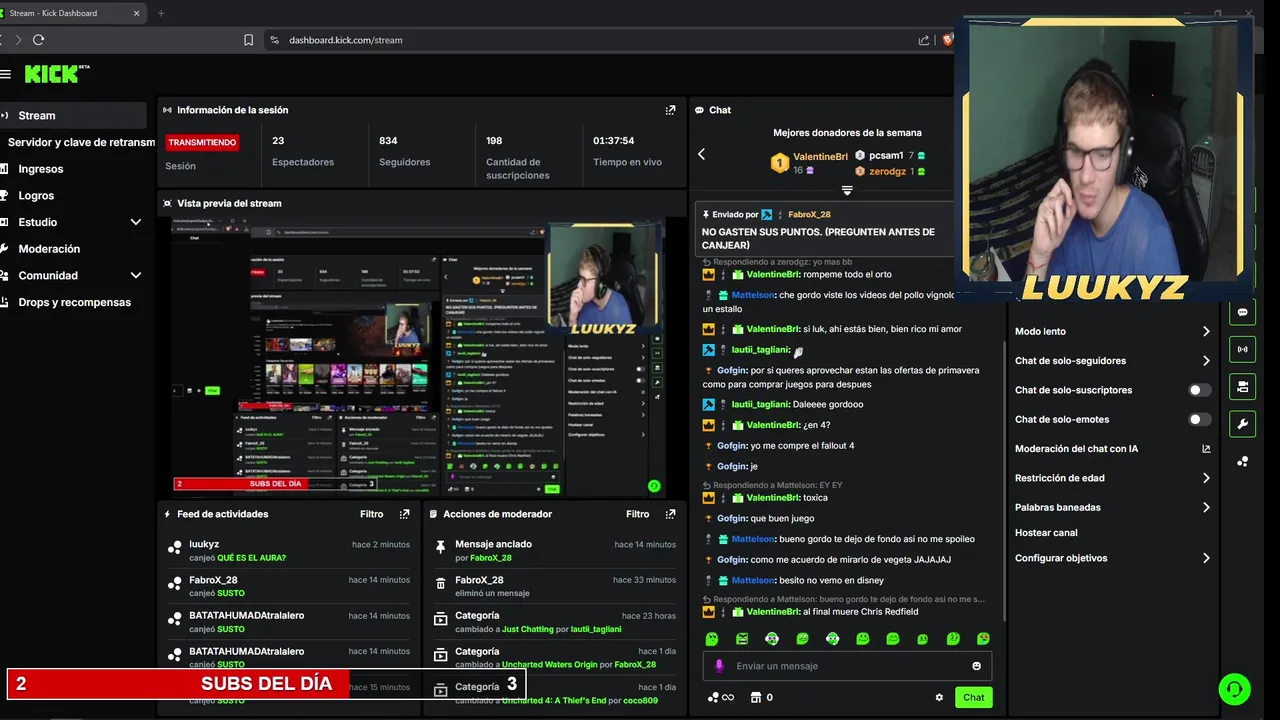Open chat settings gear icon
This screenshot has width=1280, height=720.
coord(939,697)
